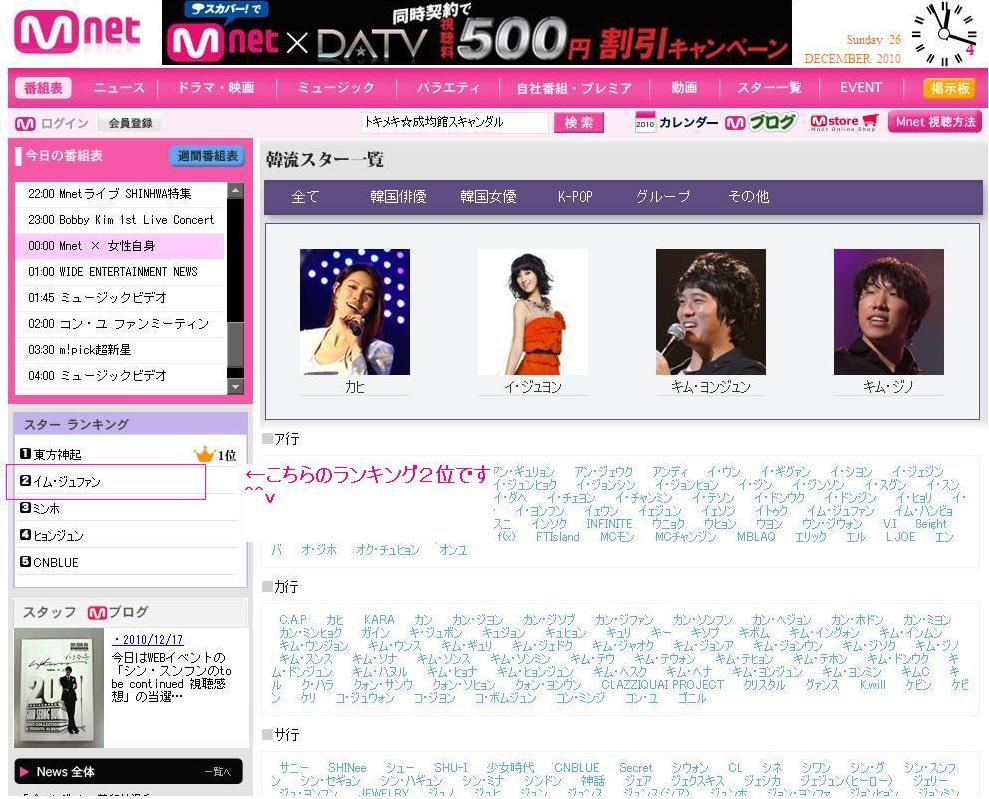
Task: Open ranking number 1 東方神起
Action: (x=57, y=455)
